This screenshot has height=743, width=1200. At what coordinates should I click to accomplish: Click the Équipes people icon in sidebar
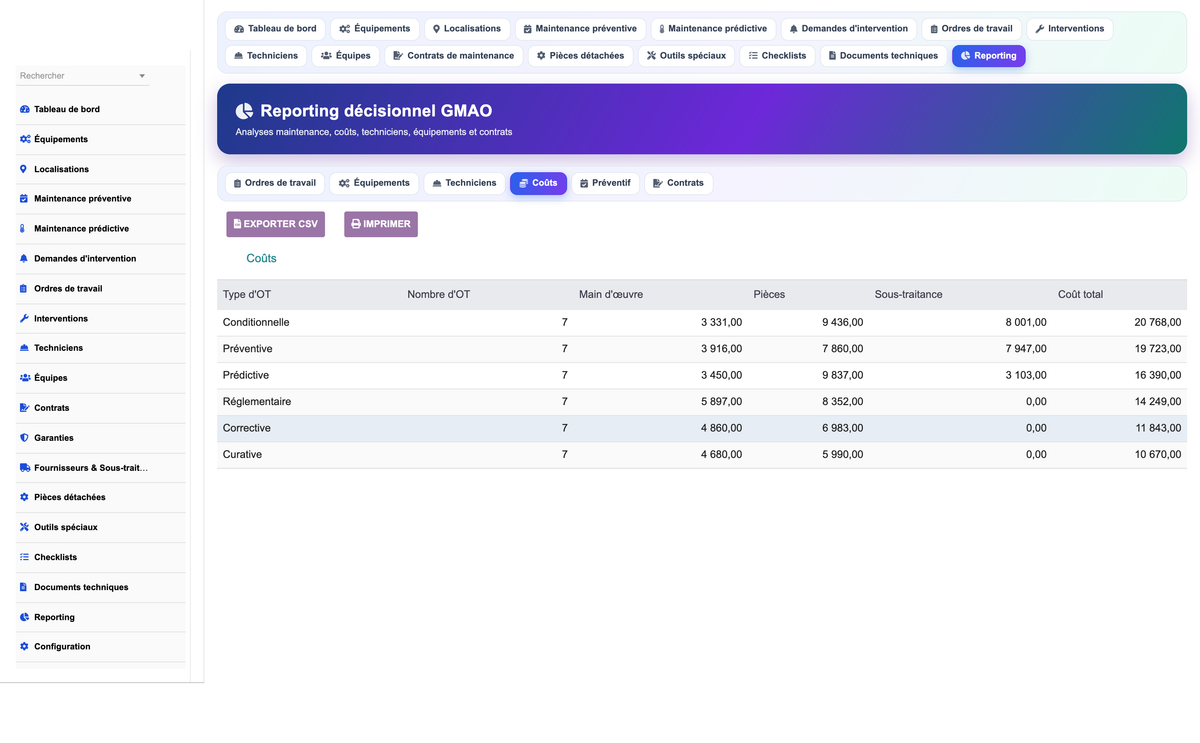(24, 378)
